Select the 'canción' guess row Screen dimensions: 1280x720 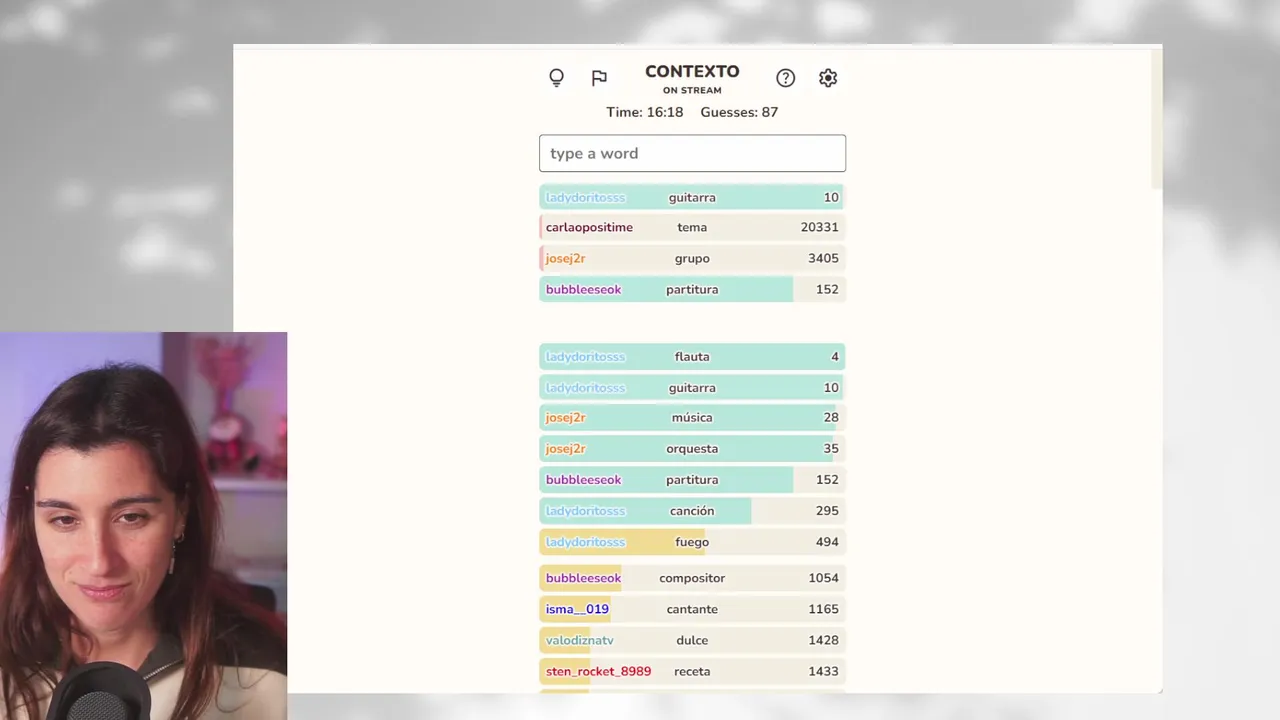point(692,510)
